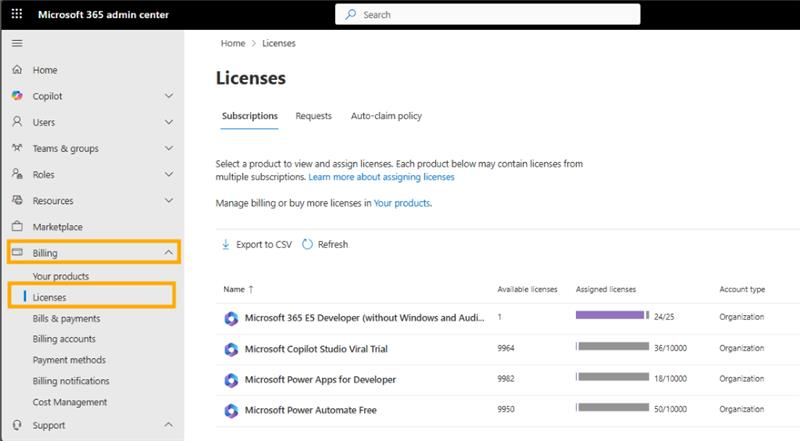Image resolution: width=800 pixels, height=441 pixels.
Task: Open the app launcher waffle icon
Action: (17, 14)
